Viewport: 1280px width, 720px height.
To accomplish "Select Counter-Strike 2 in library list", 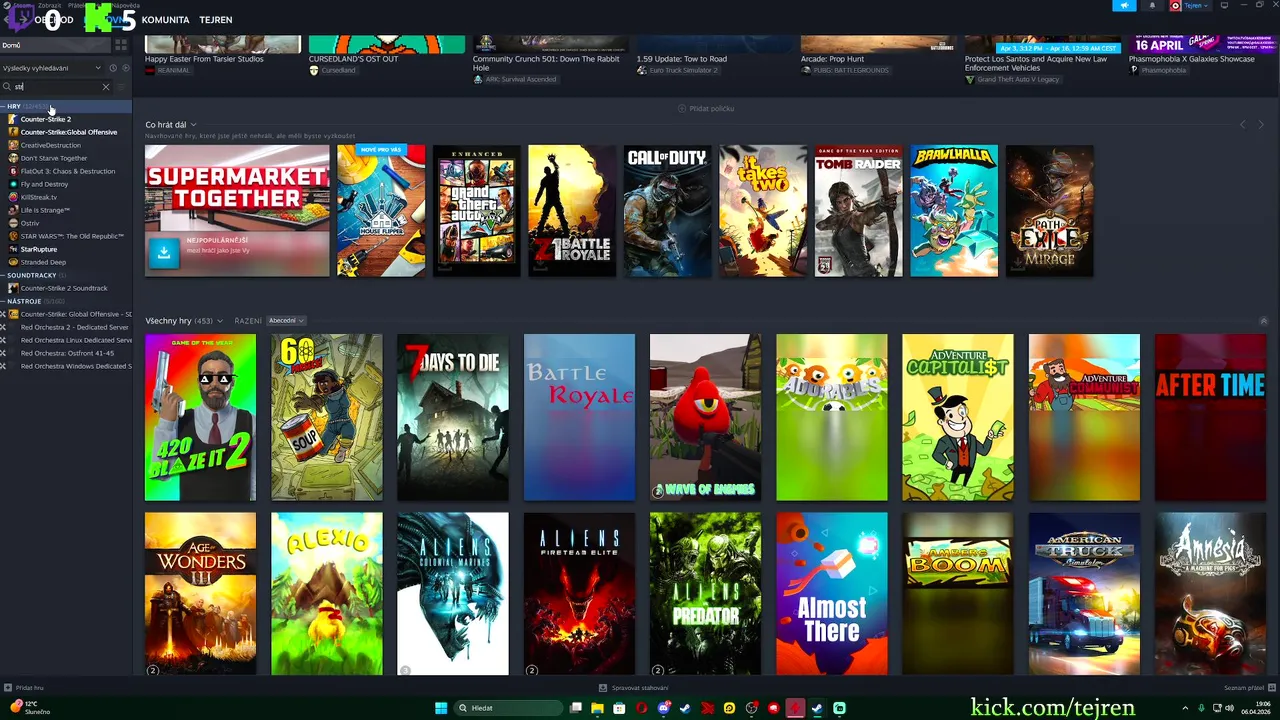I will (x=66, y=119).
